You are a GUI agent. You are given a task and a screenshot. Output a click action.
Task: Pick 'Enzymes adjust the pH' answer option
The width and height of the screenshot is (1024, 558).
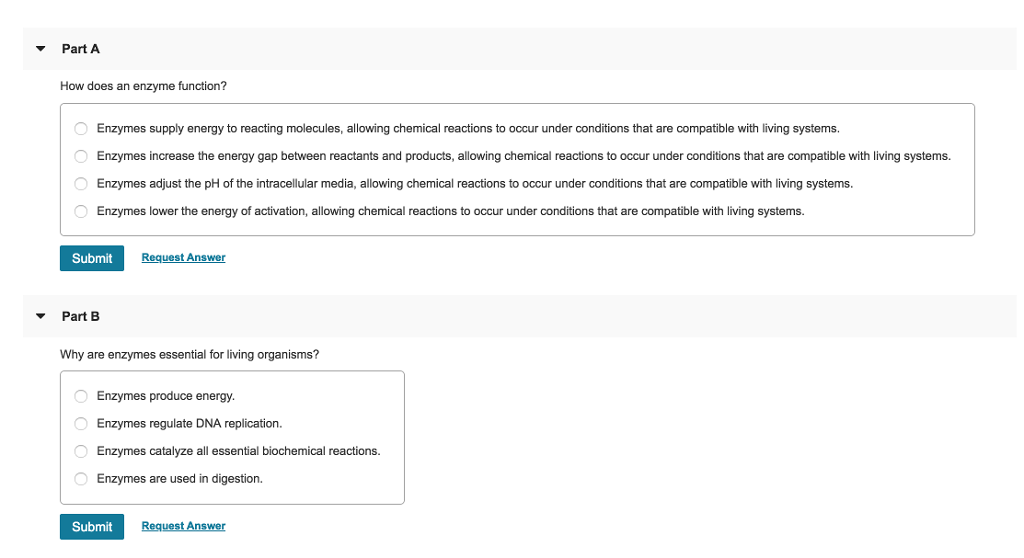[x=80, y=184]
